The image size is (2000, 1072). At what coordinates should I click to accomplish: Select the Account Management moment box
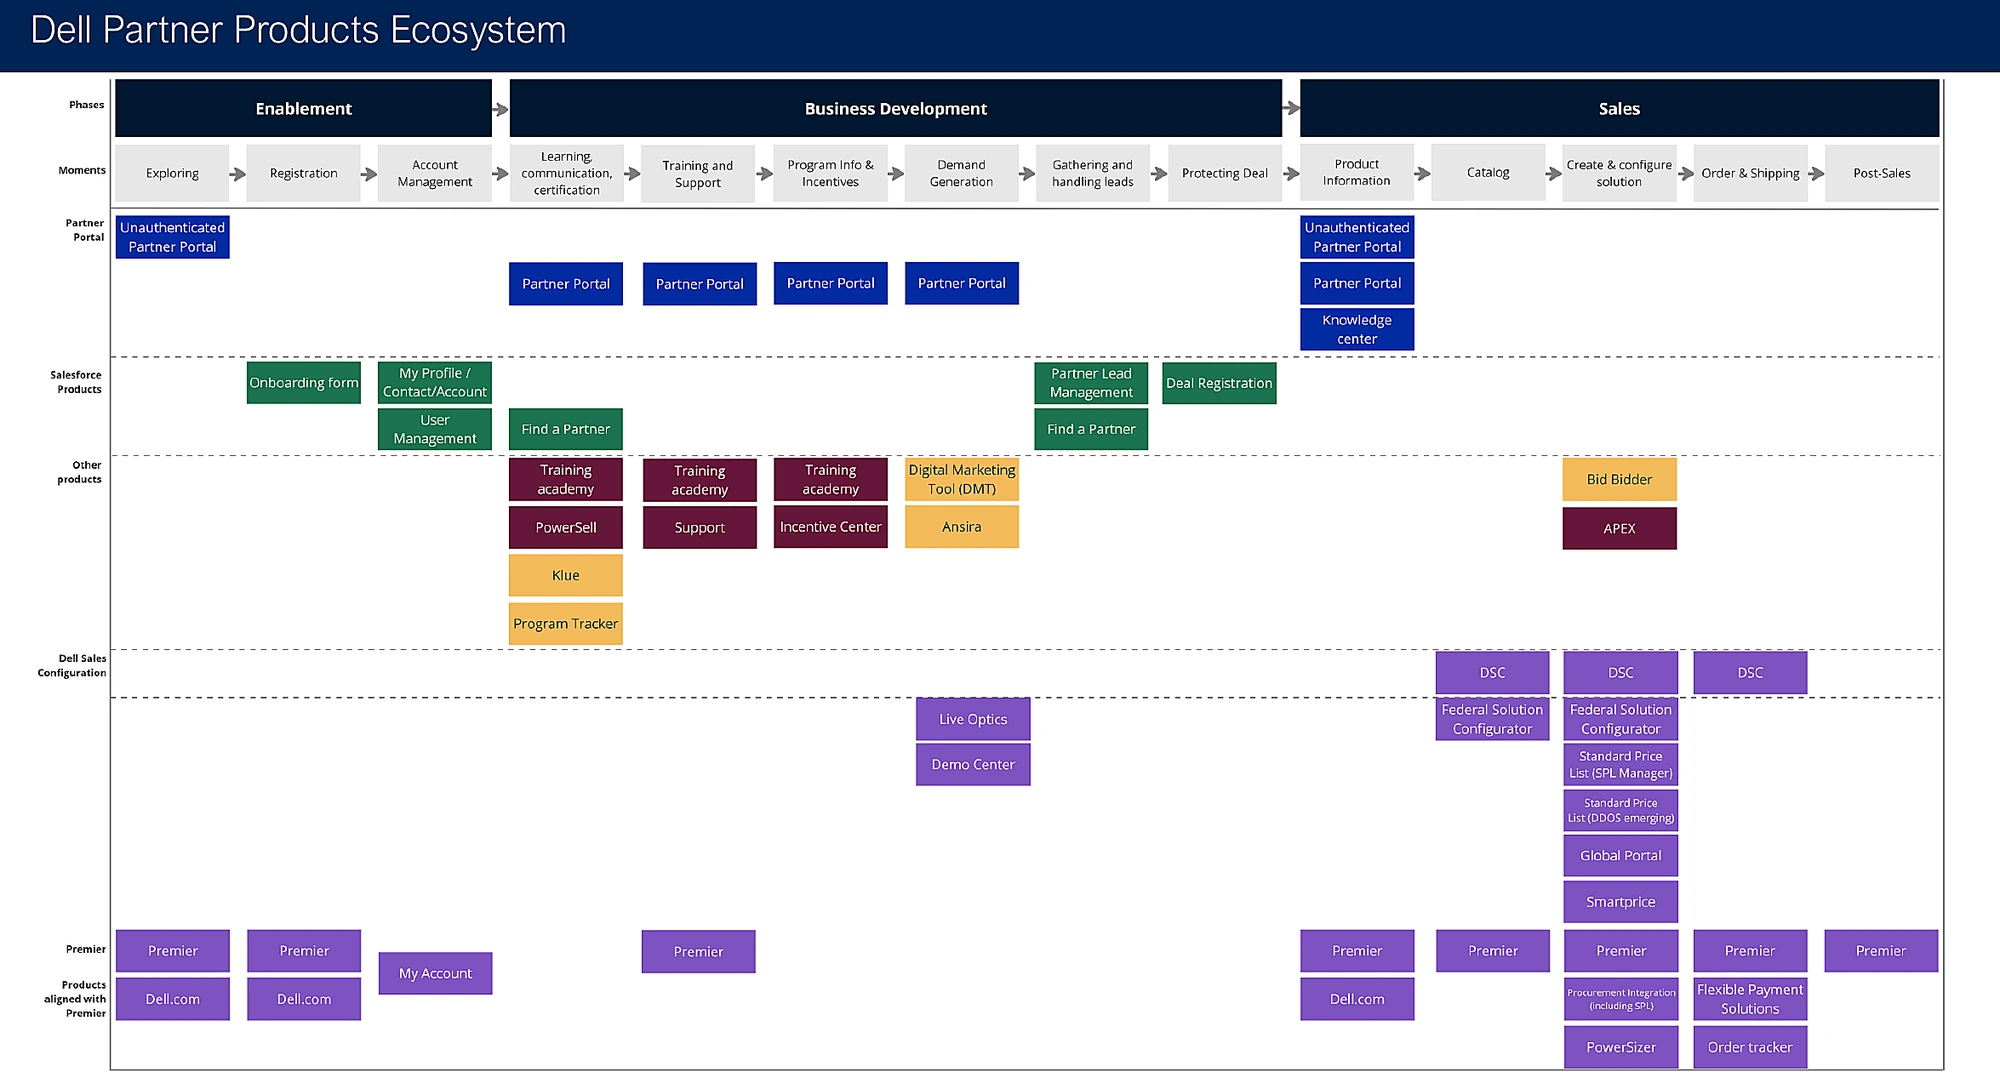[435, 173]
